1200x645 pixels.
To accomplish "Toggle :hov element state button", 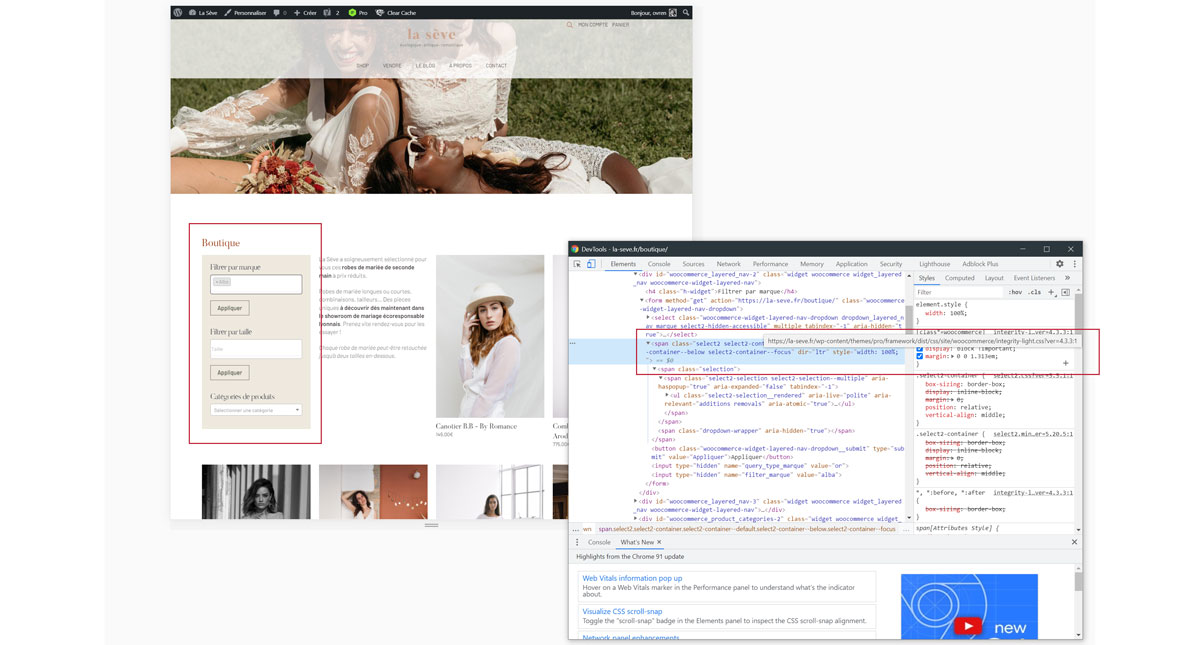I will click(x=1016, y=292).
